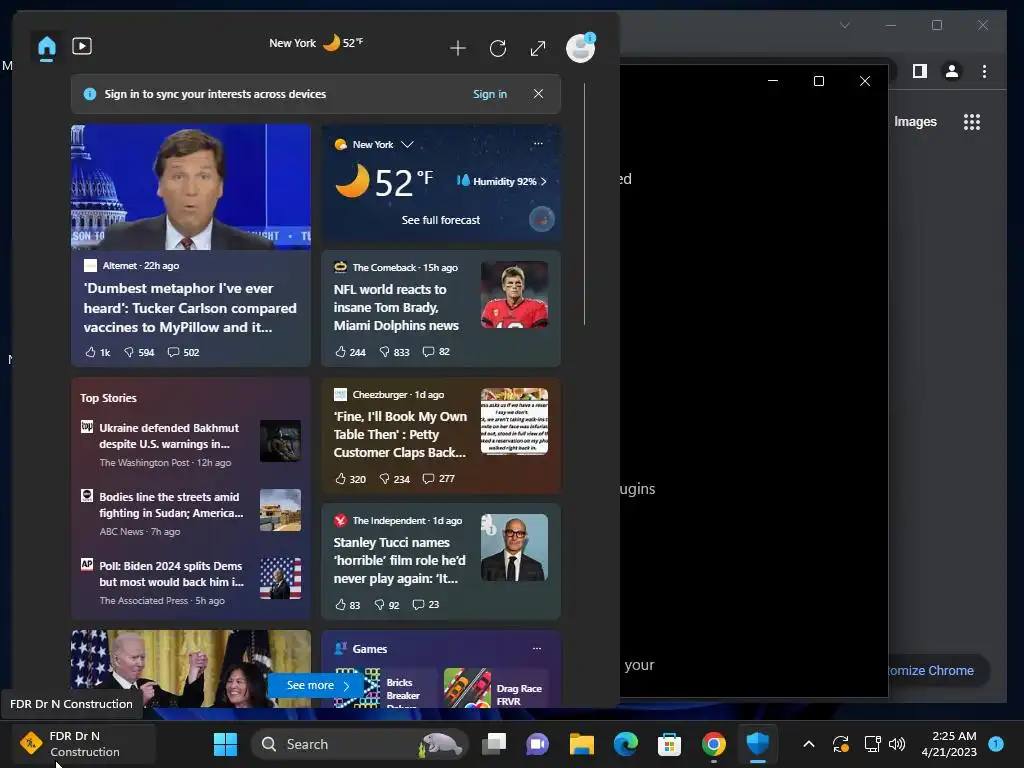Open the Drag Race FRVR game

pos(496,688)
